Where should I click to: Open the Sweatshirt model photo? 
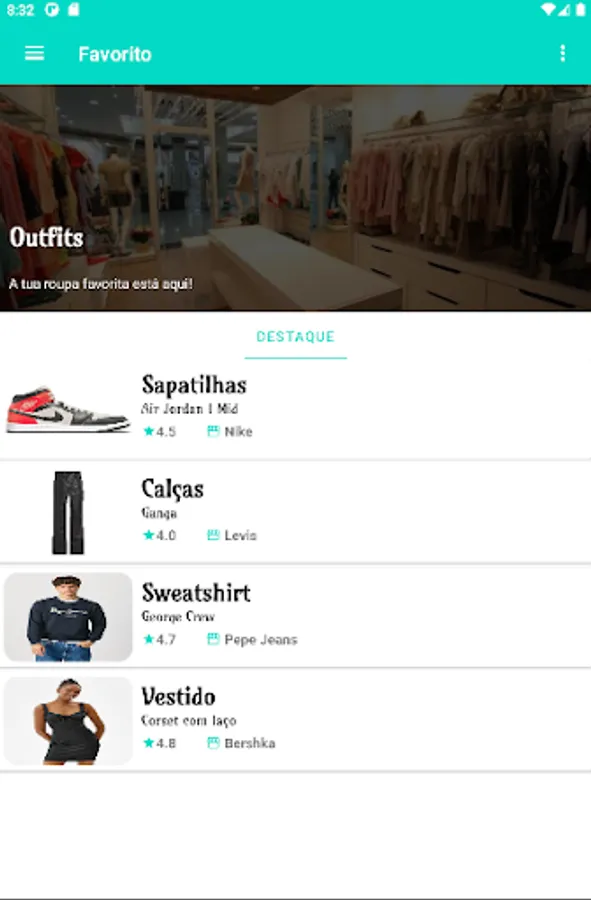tap(68, 617)
